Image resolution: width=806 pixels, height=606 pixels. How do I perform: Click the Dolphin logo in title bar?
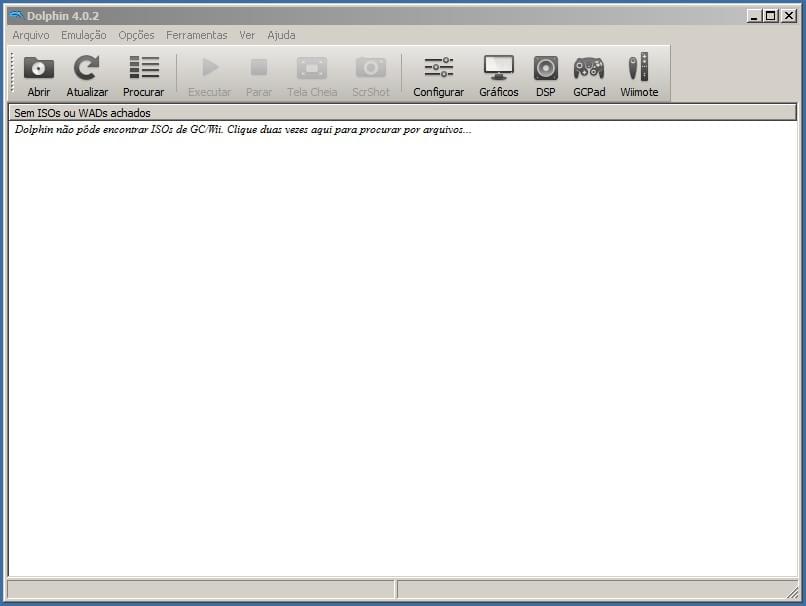(x=17, y=15)
